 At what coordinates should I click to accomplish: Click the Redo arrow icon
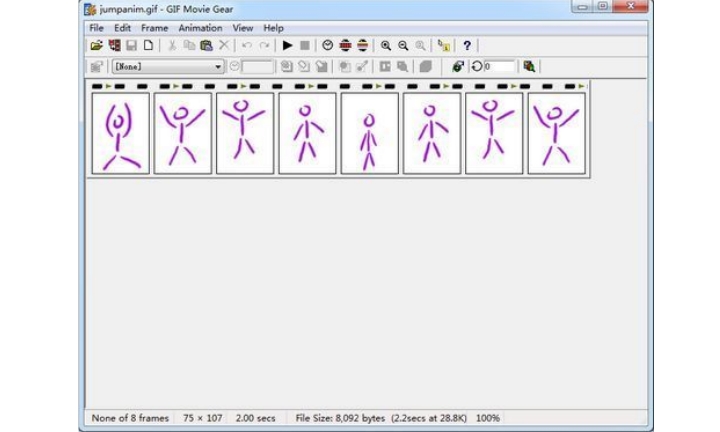(264, 45)
